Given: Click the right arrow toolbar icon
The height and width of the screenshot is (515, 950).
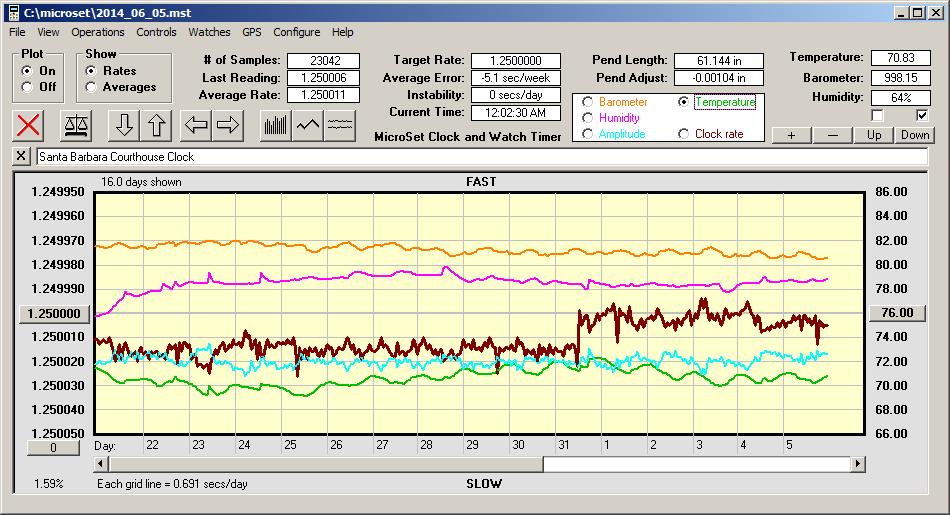Looking at the screenshot, I should pos(228,125).
